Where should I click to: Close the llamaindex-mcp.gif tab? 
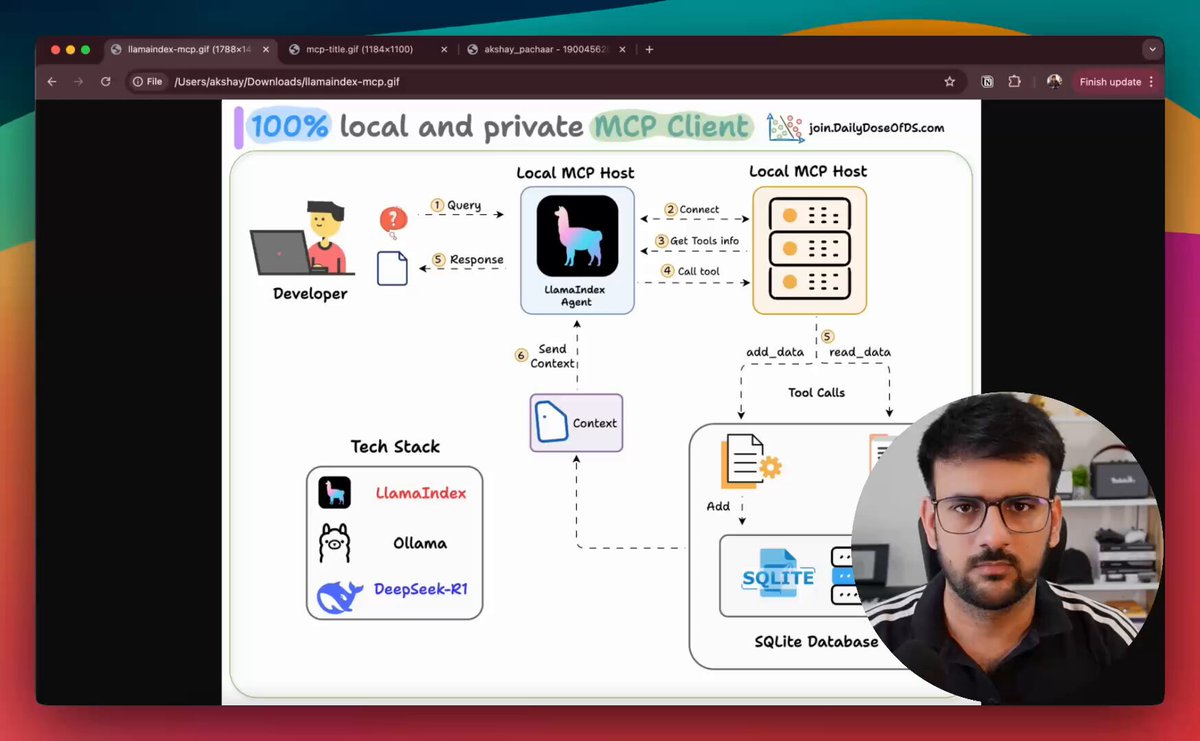click(x=265, y=49)
